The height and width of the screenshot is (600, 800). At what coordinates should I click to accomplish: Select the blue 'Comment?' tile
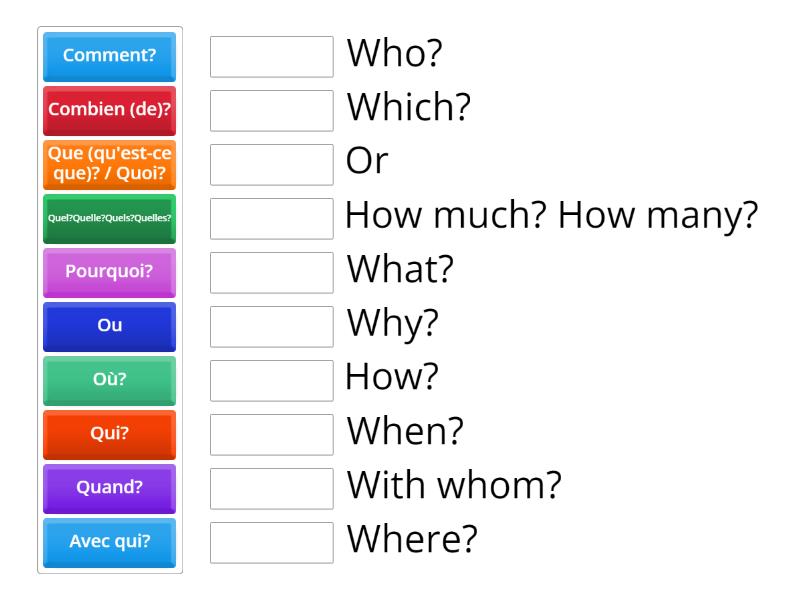(x=108, y=57)
